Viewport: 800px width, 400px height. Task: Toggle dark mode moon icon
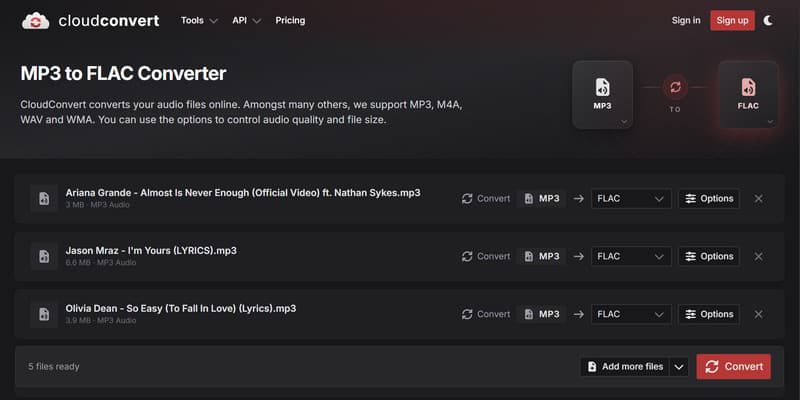[768, 20]
